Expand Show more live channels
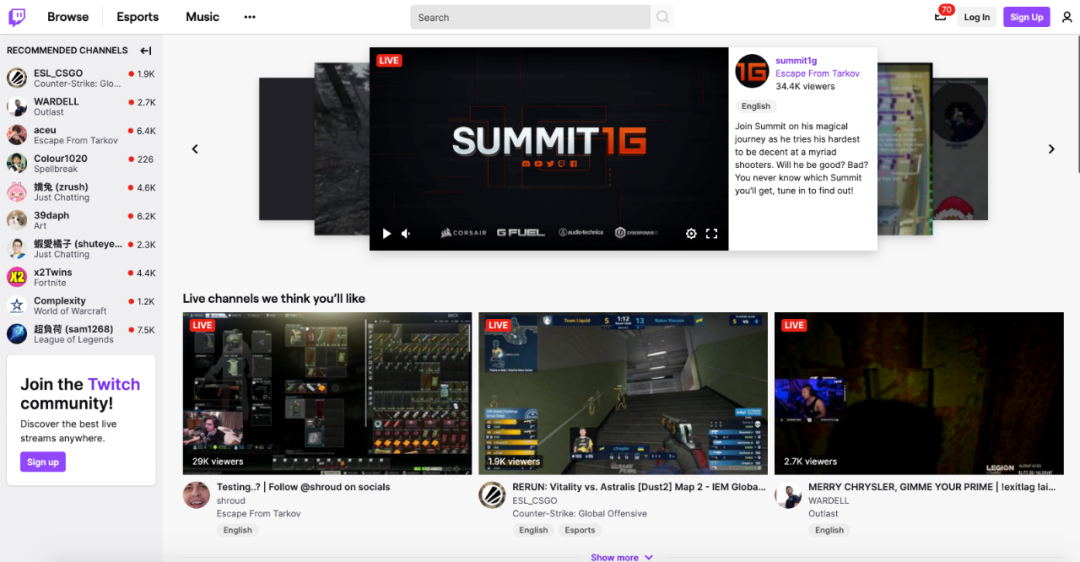 click(622, 557)
